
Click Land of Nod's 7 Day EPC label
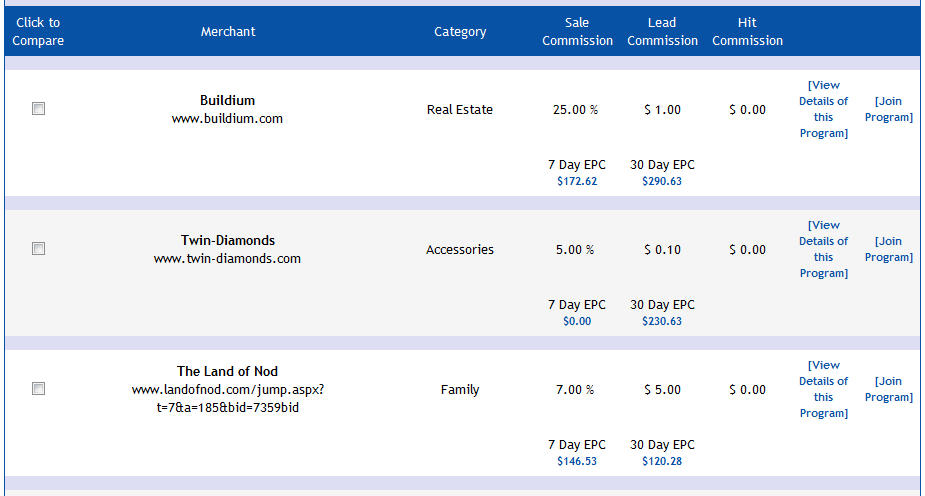pos(577,445)
